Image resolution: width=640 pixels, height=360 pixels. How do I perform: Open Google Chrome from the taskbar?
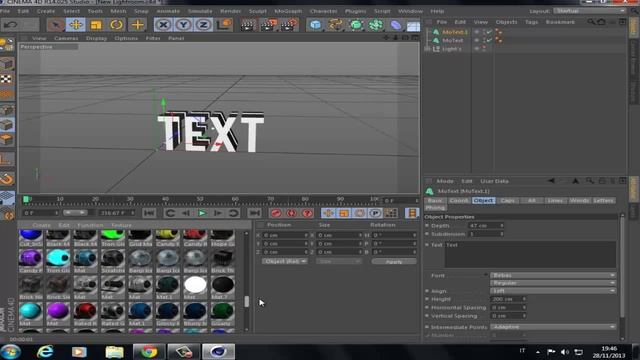[x=149, y=351]
